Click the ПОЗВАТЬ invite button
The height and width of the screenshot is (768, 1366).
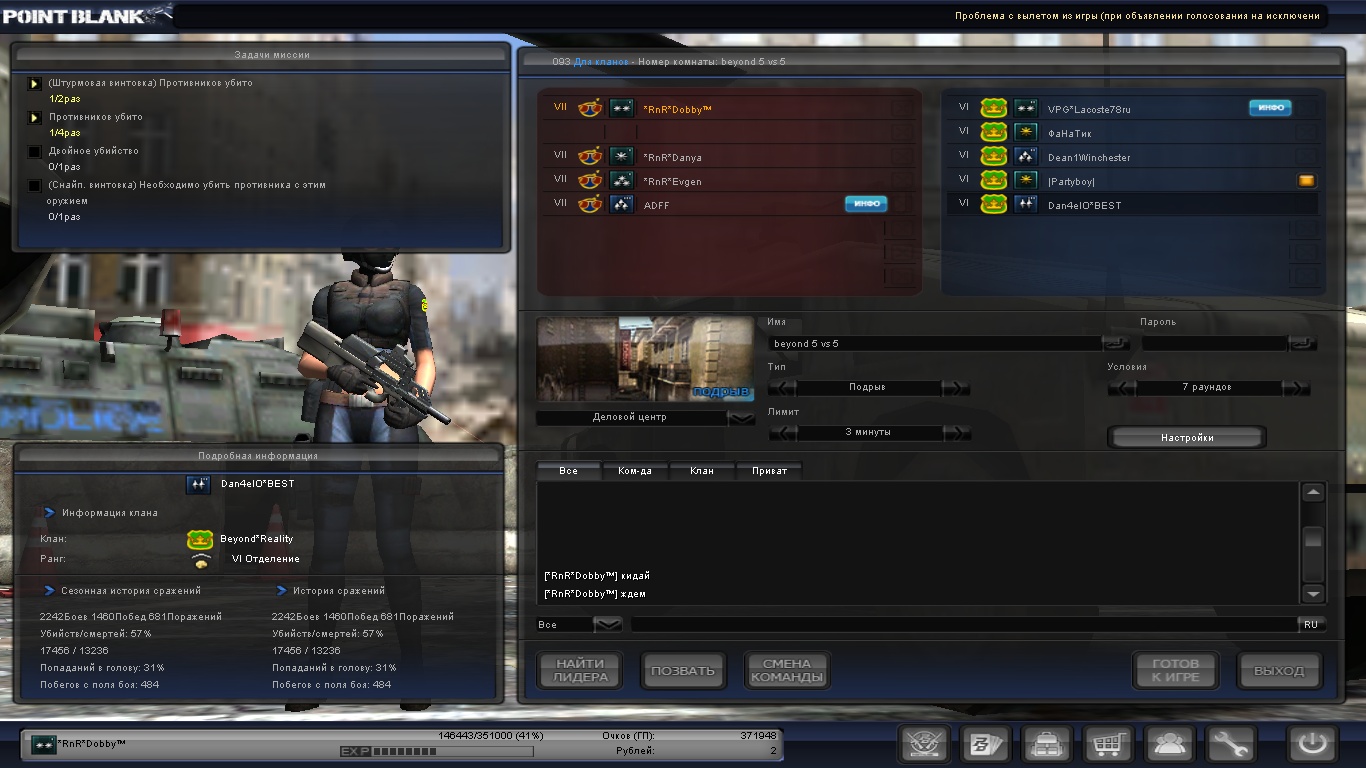click(683, 671)
